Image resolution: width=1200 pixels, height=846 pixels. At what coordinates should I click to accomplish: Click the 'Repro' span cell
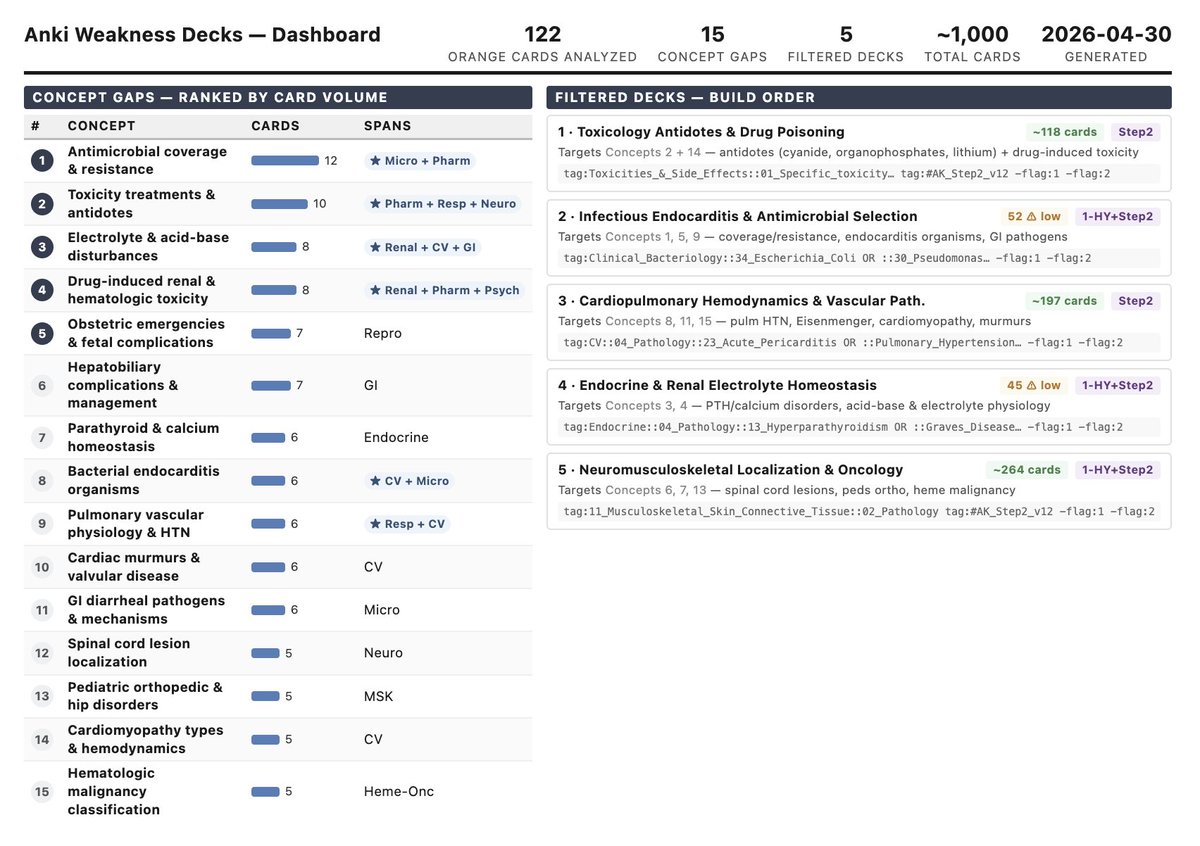point(383,333)
